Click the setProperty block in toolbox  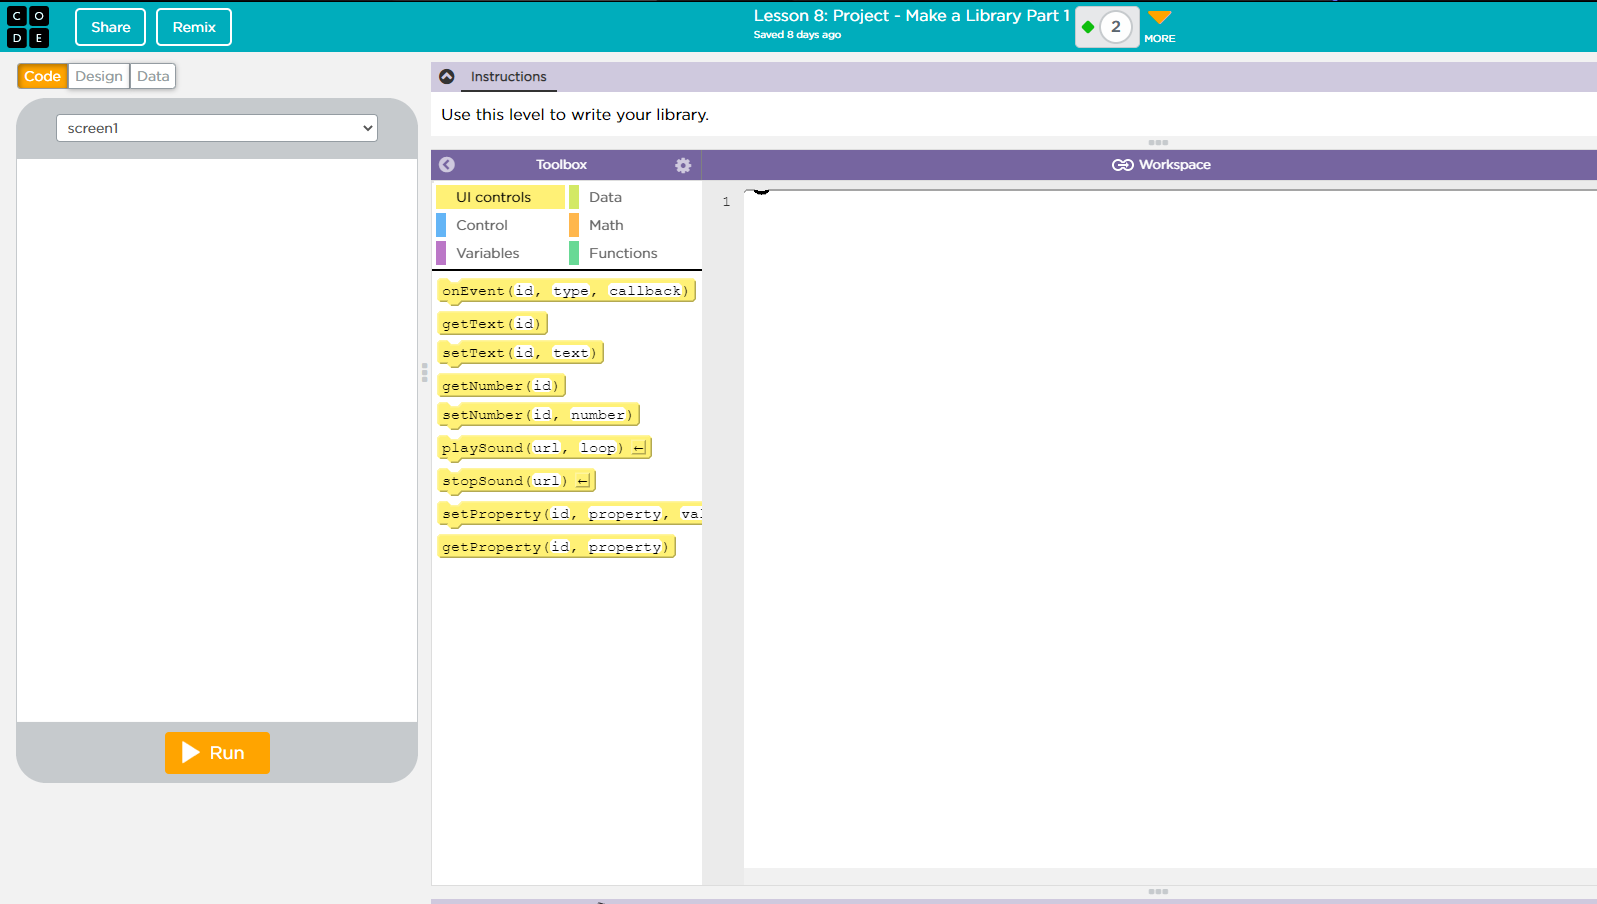click(x=570, y=514)
